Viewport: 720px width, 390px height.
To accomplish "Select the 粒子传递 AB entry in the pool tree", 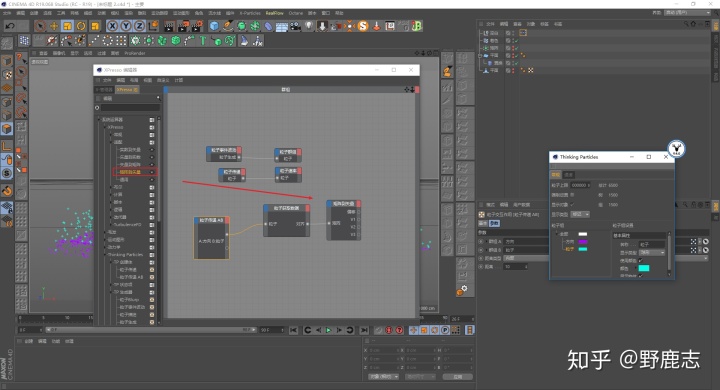I will click(131, 277).
